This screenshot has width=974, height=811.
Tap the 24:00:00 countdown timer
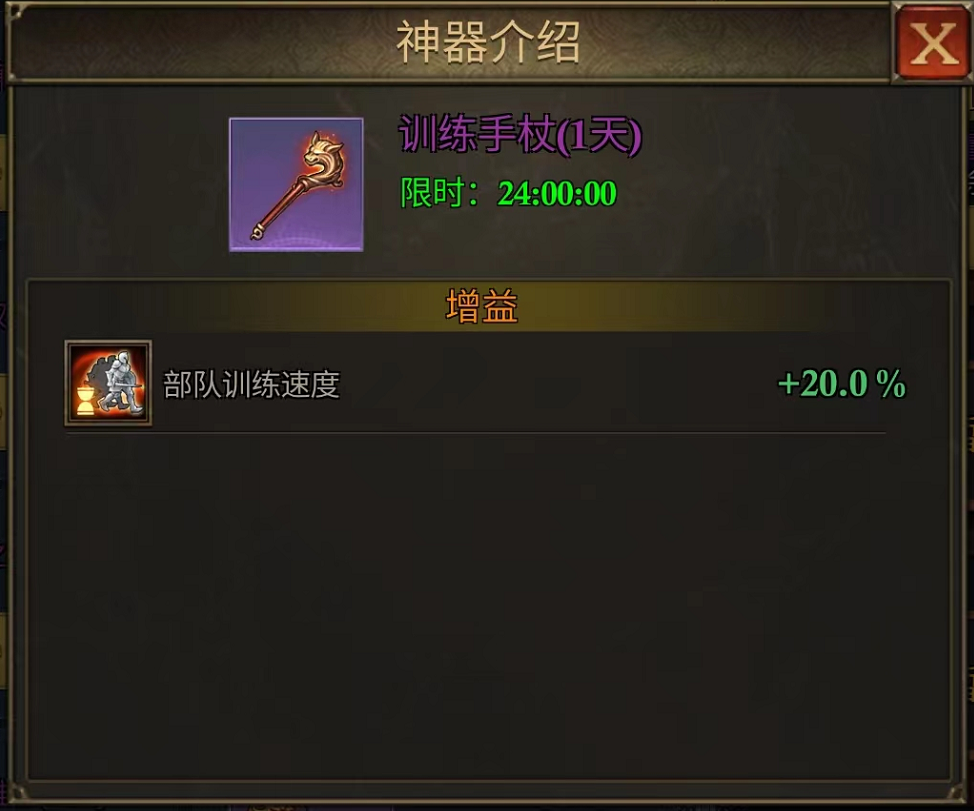557,193
